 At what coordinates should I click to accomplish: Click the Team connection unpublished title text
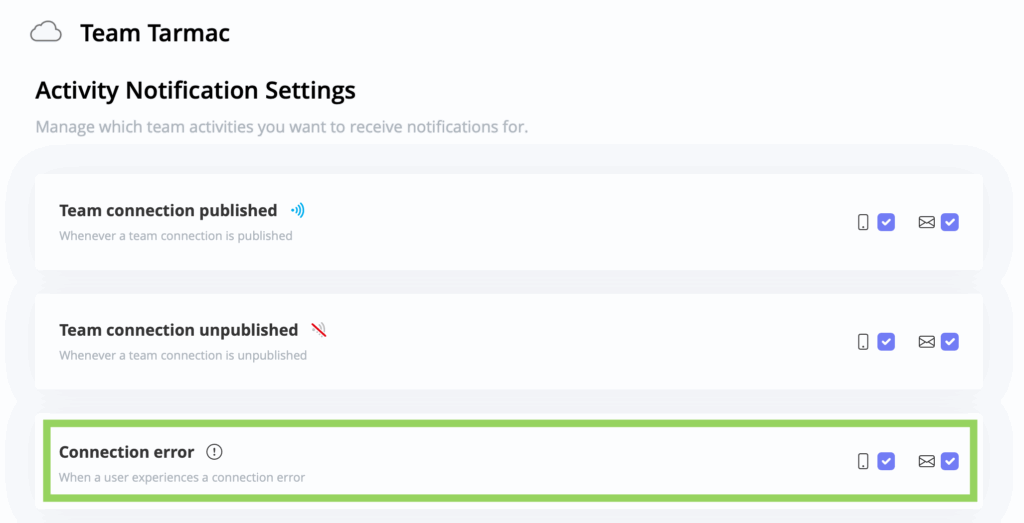[x=178, y=330]
